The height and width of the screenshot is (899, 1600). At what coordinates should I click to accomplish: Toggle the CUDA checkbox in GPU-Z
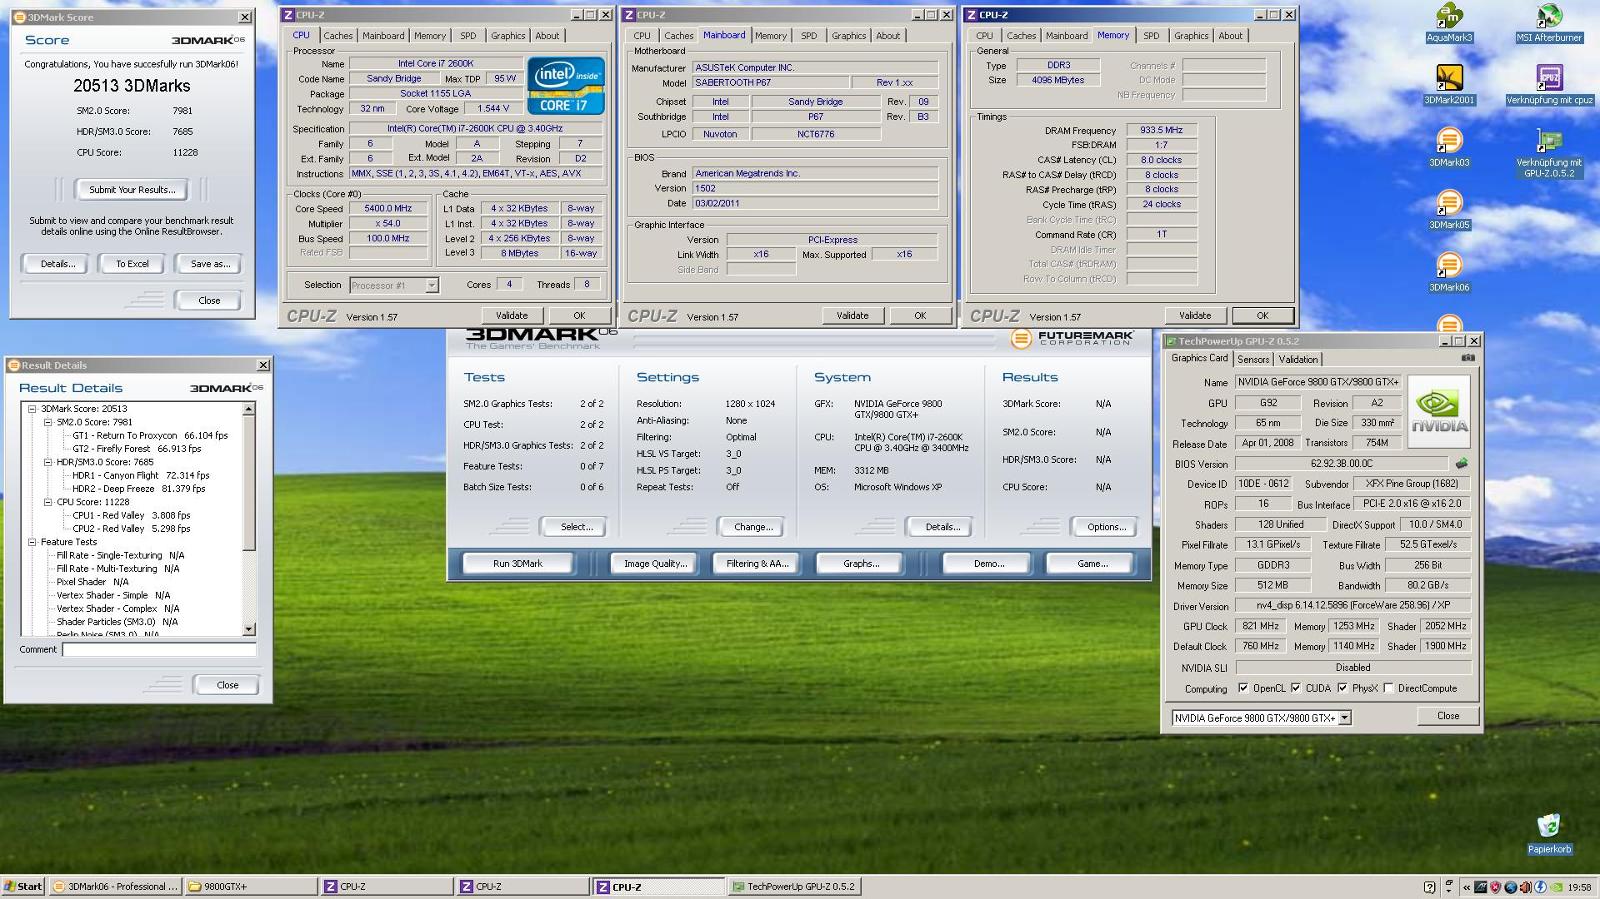coord(1296,688)
